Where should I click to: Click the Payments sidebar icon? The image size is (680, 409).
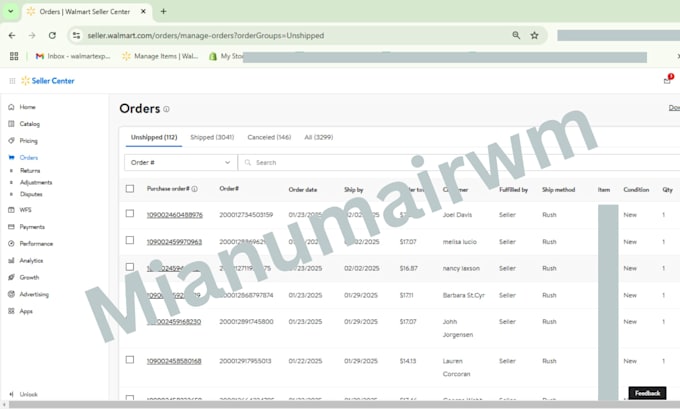pyautogui.click(x=11, y=226)
